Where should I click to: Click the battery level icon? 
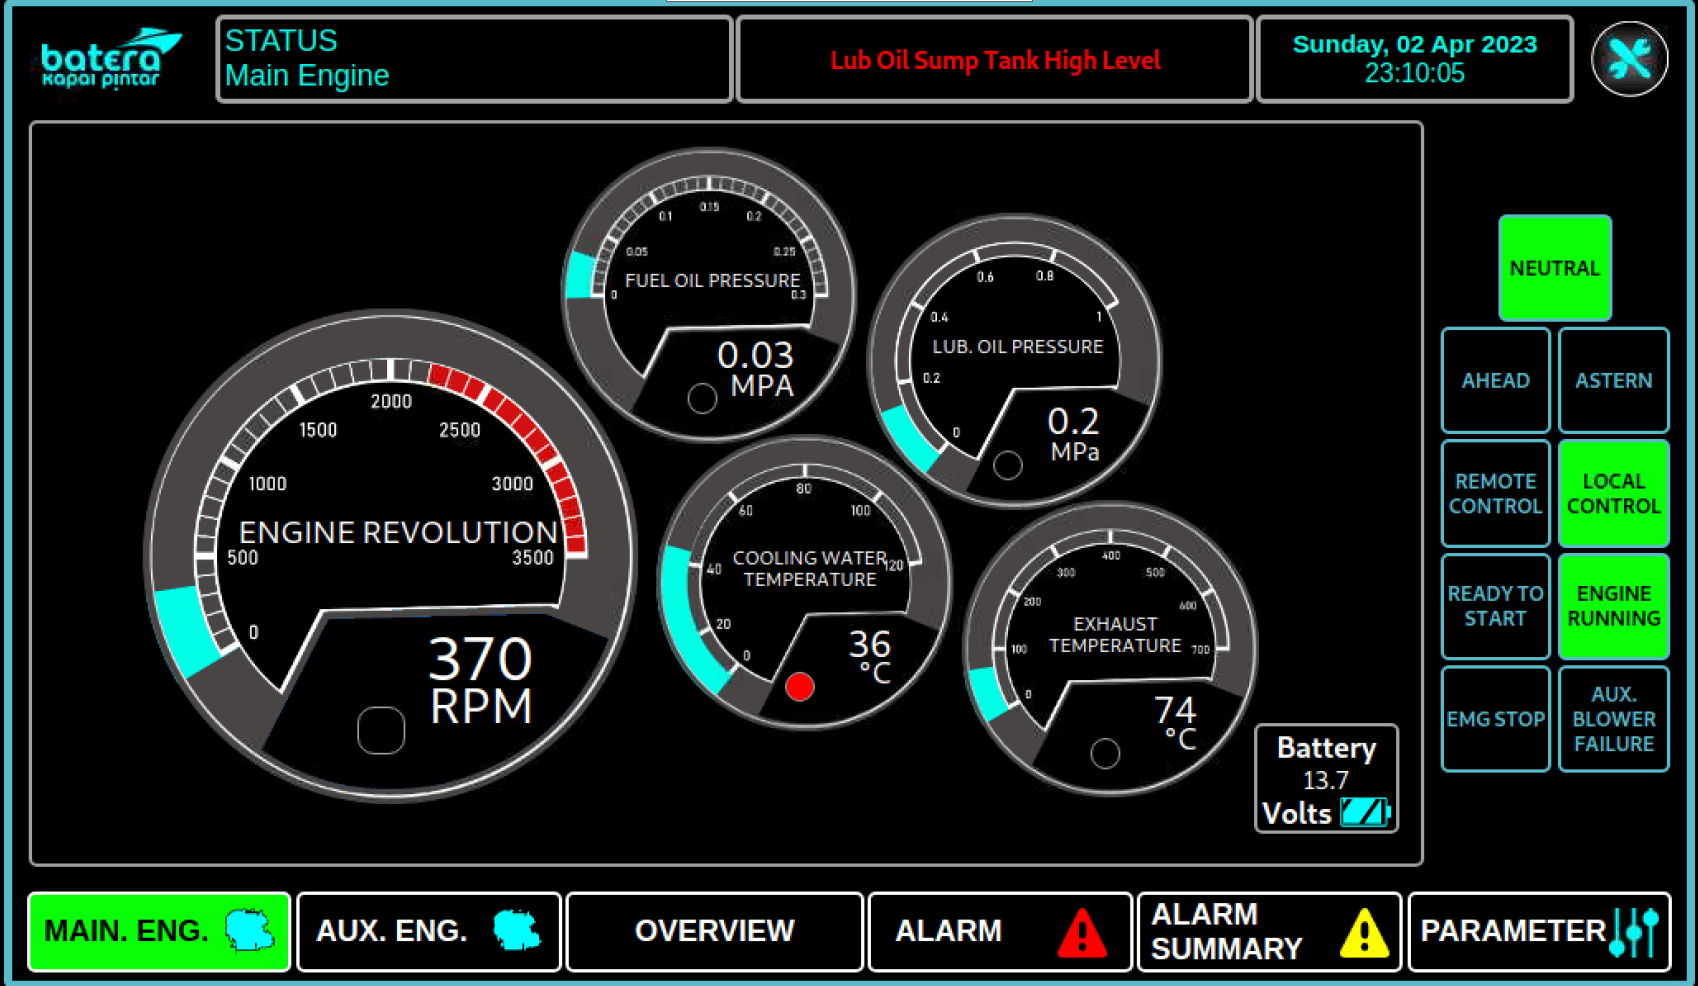click(x=1365, y=811)
